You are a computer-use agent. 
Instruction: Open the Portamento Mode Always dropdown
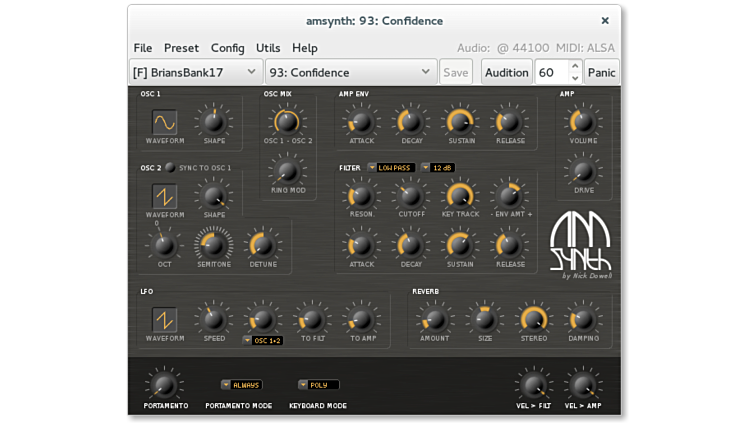coord(242,385)
